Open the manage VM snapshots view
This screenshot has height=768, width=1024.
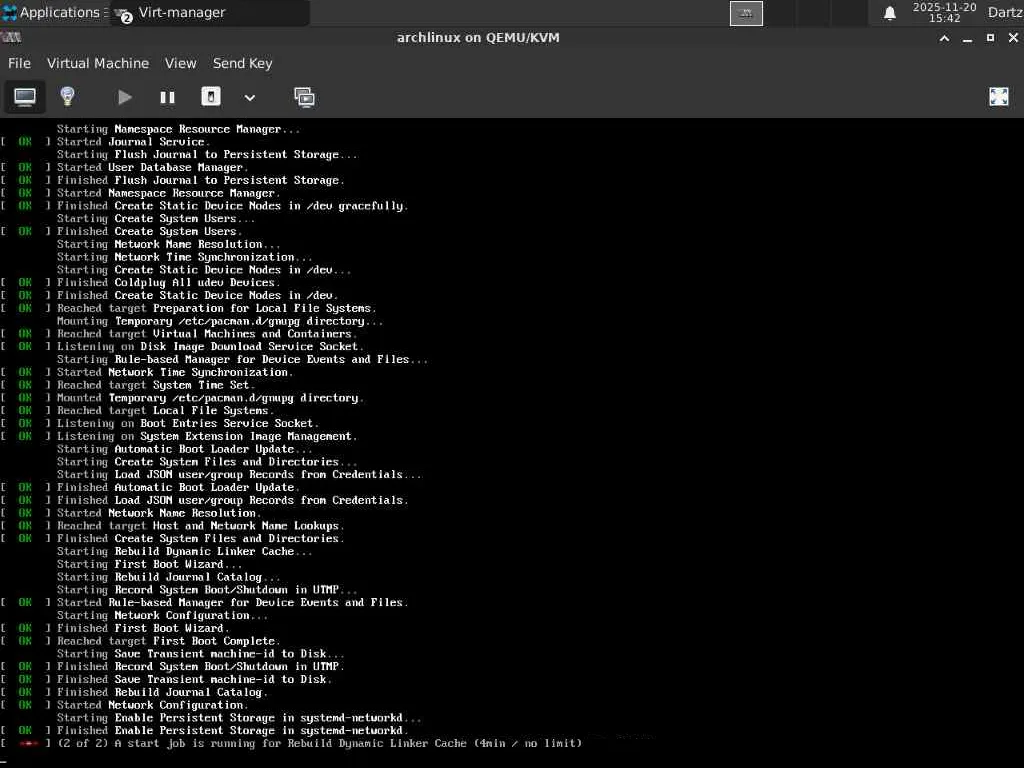[x=304, y=97]
